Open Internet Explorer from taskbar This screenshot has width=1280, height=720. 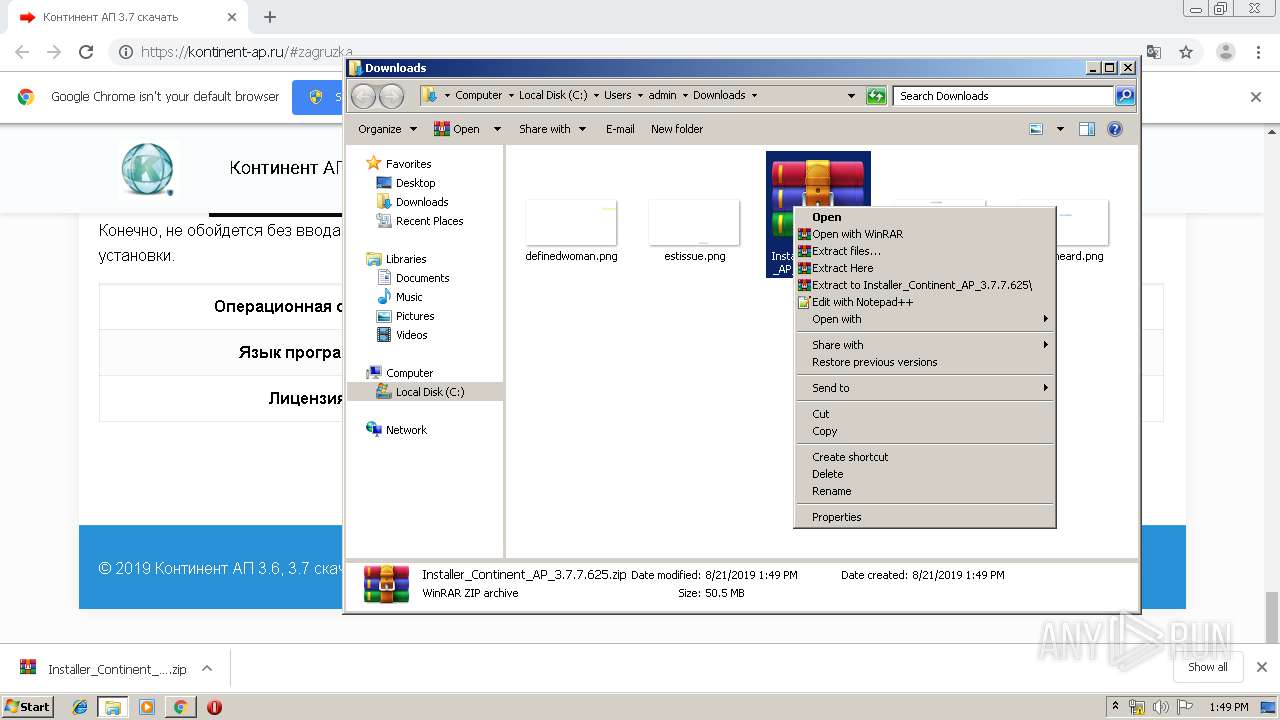tap(80, 707)
